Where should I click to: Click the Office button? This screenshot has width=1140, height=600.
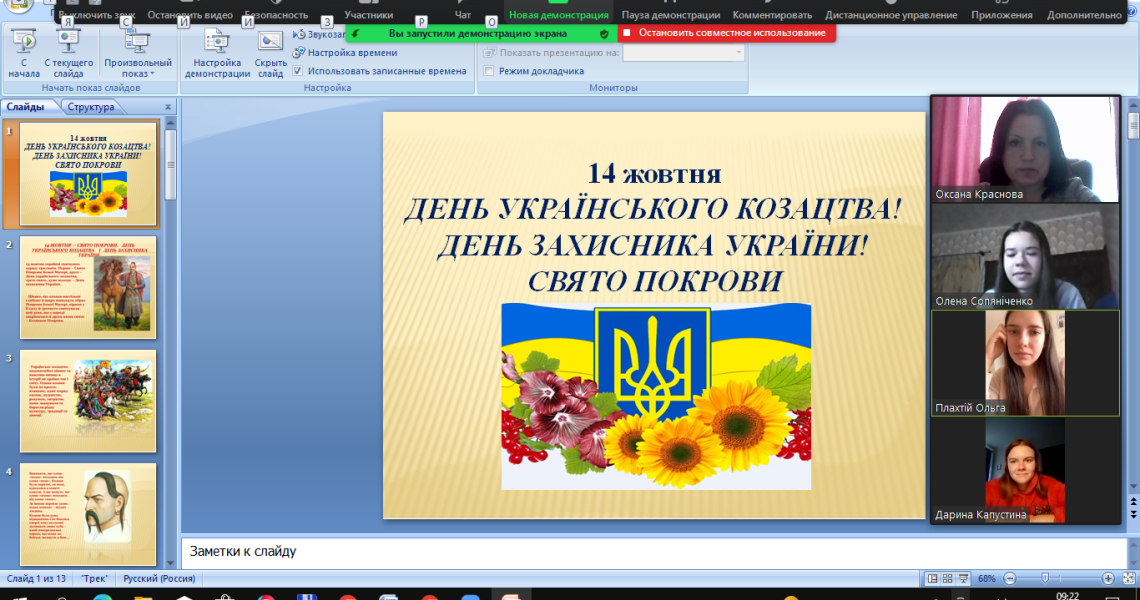click(x=20, y=6)
